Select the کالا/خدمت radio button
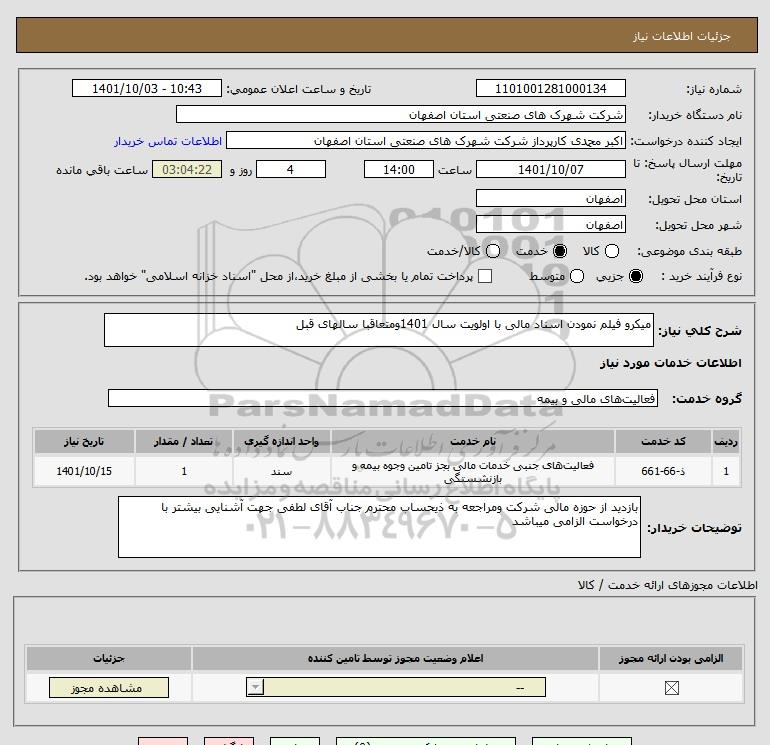 pyautogui.click(x=493, y=251)
